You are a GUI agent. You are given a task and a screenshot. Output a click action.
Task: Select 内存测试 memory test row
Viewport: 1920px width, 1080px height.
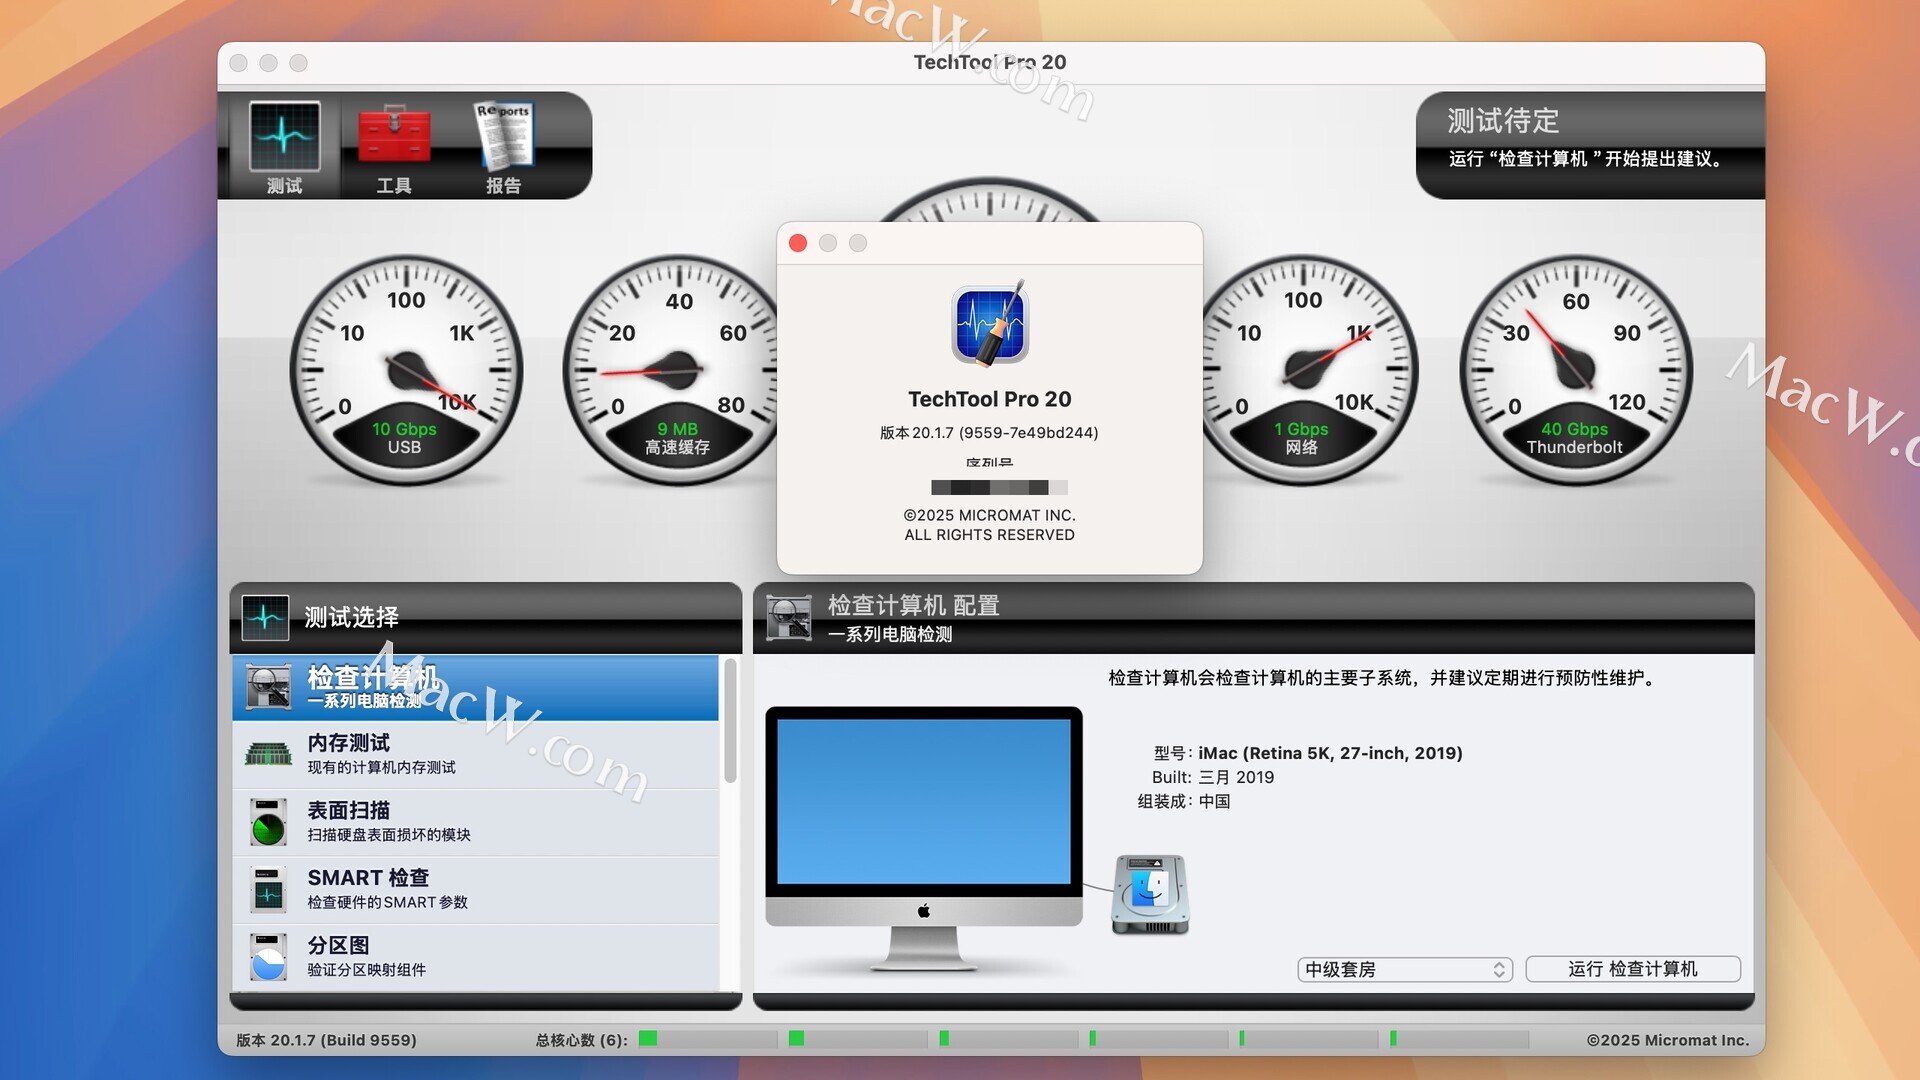(475, 755)
